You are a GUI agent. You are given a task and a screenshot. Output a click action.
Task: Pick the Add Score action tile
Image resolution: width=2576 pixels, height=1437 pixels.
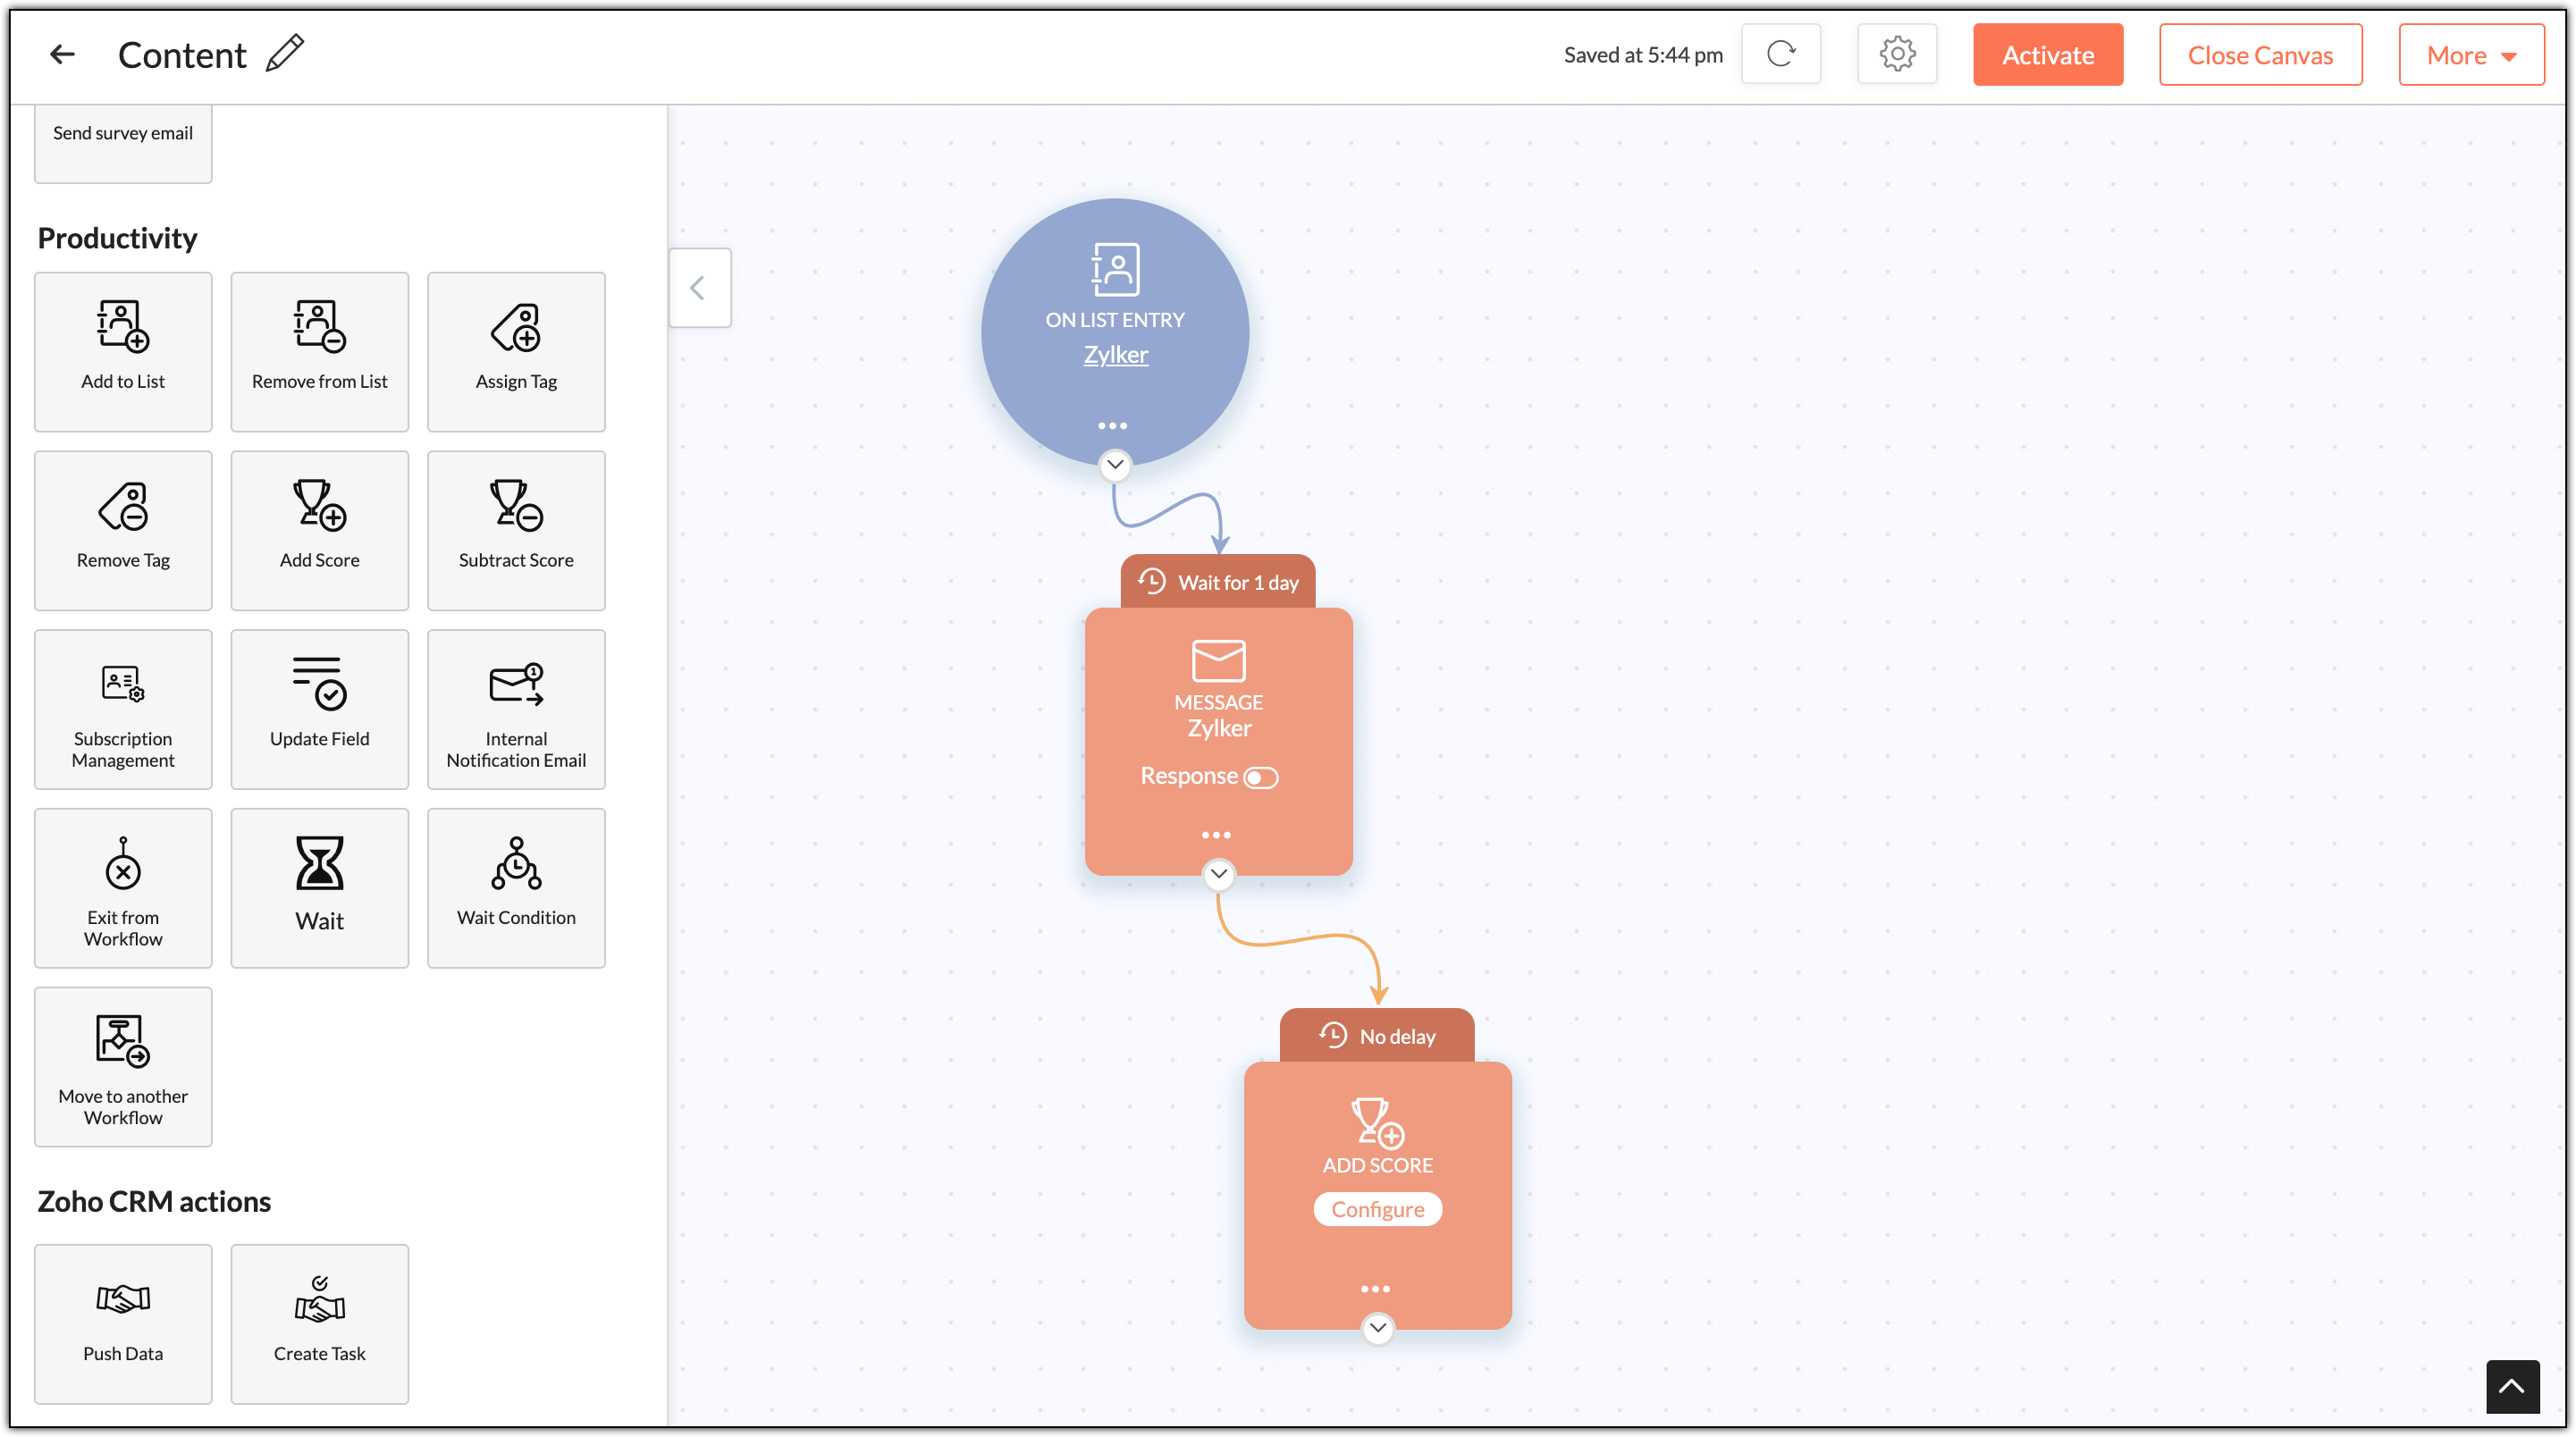320,531
